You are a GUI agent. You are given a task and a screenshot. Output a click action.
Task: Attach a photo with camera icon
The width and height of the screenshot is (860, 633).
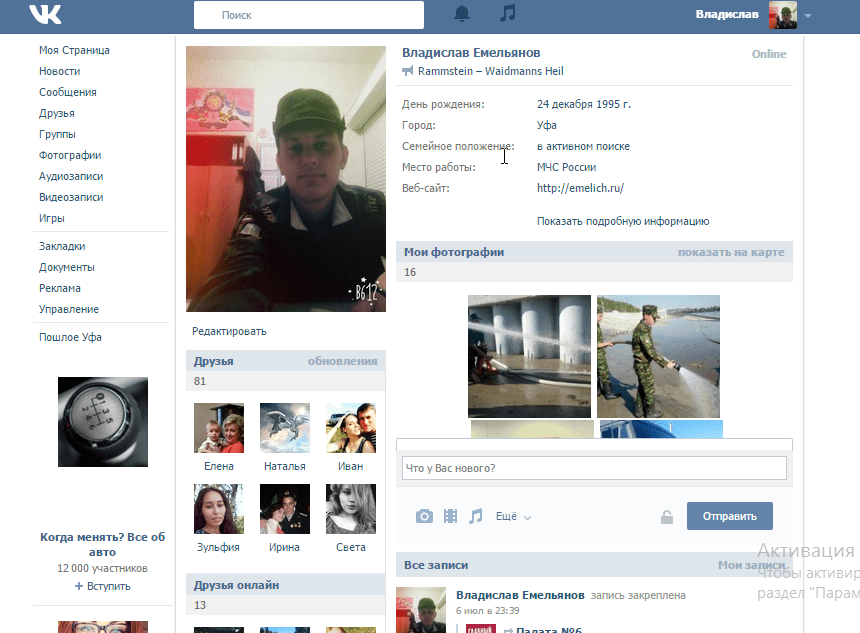pyautogui.click(x=425, y=517)
